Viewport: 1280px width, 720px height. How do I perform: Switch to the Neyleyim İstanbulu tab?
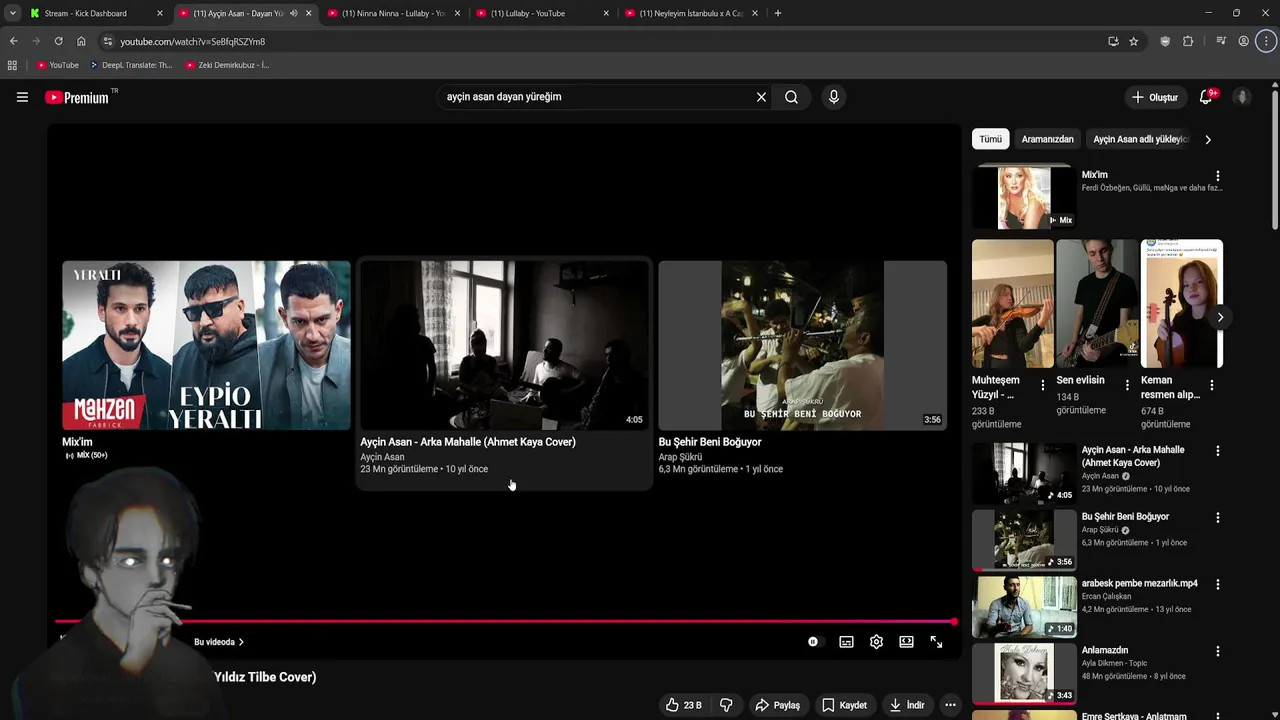[690, 13]
